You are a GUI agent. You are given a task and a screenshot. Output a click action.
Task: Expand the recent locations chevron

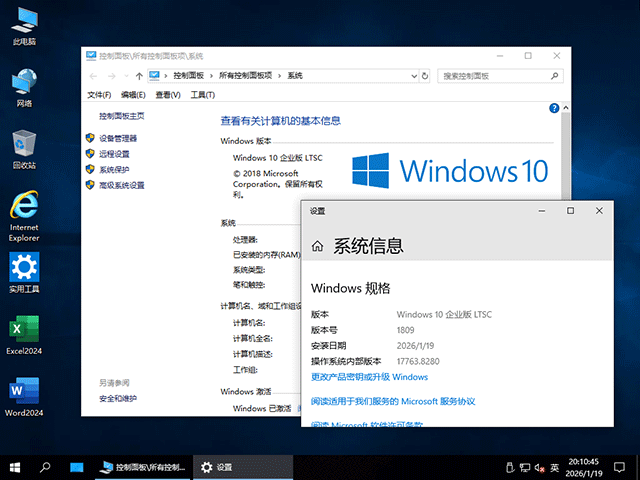point(126,76)
